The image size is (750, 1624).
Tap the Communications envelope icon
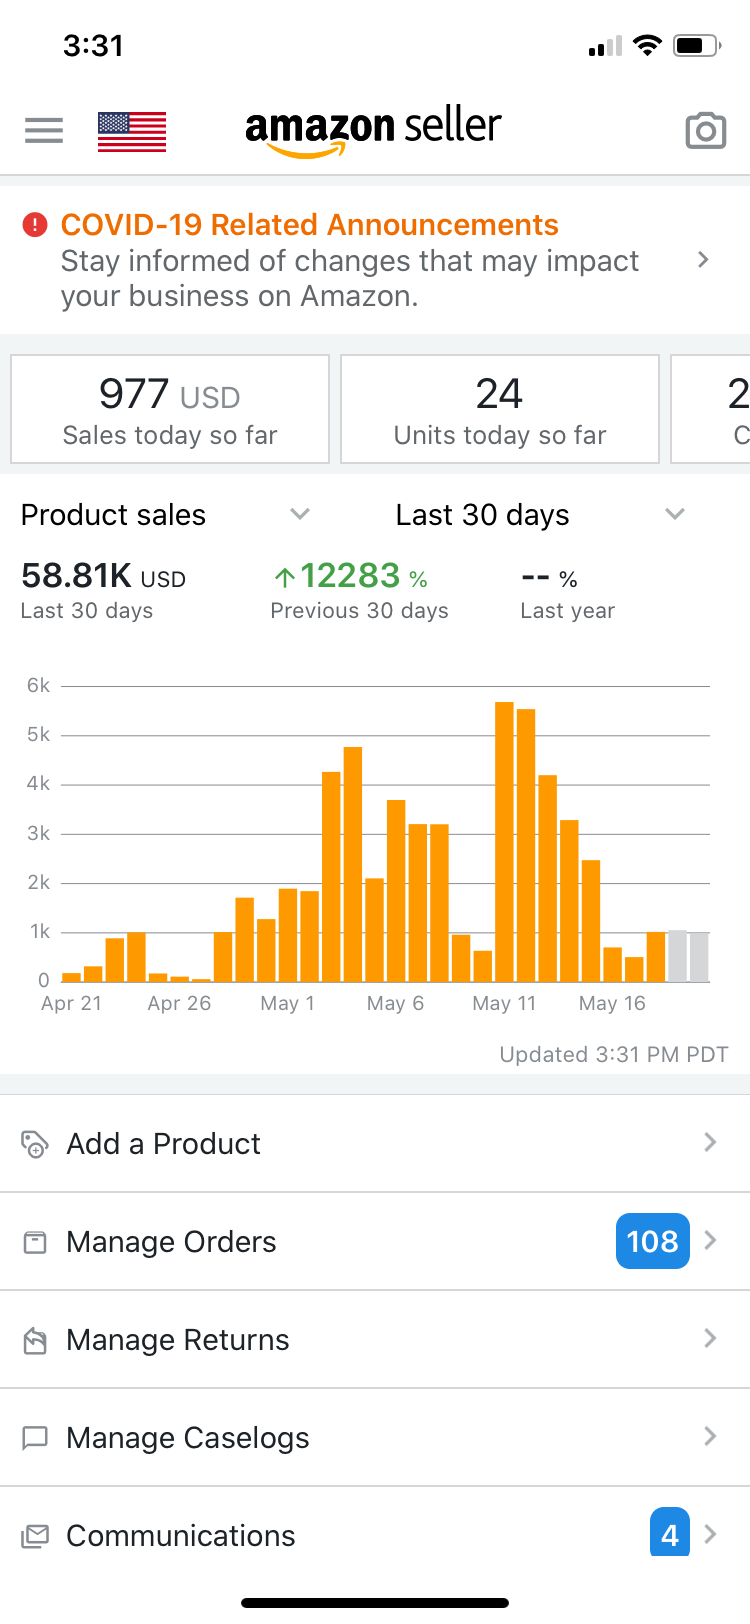(x=35, y=1536)
